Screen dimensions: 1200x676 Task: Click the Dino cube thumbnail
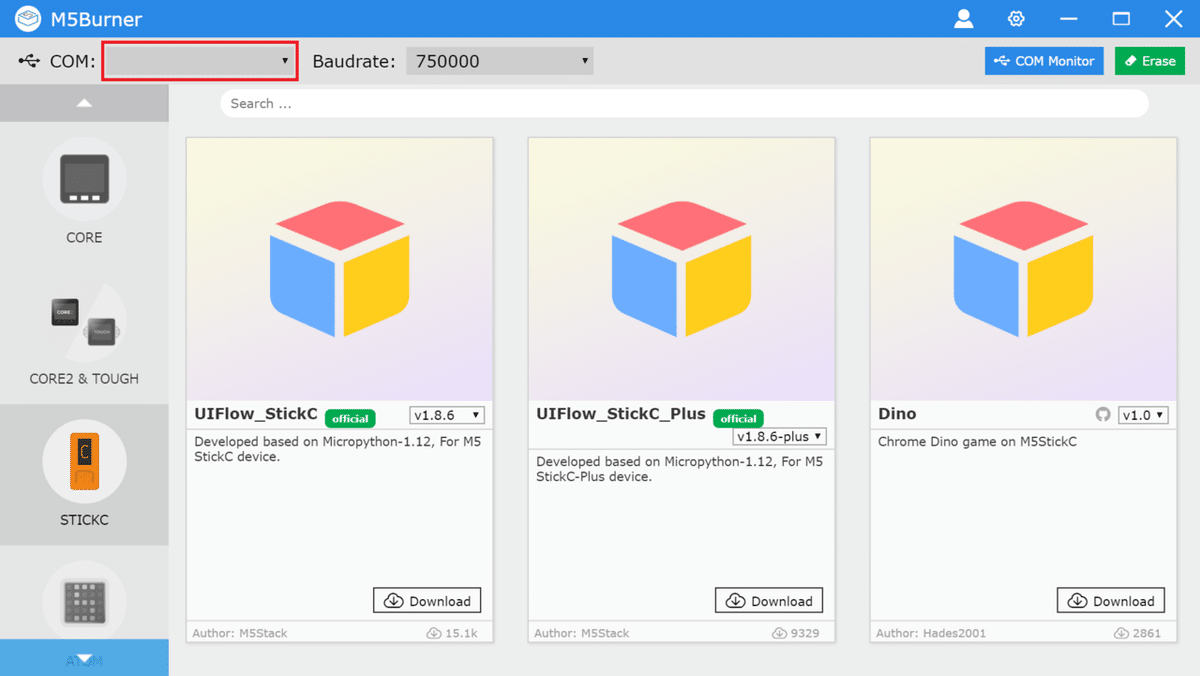(1024, 269)
